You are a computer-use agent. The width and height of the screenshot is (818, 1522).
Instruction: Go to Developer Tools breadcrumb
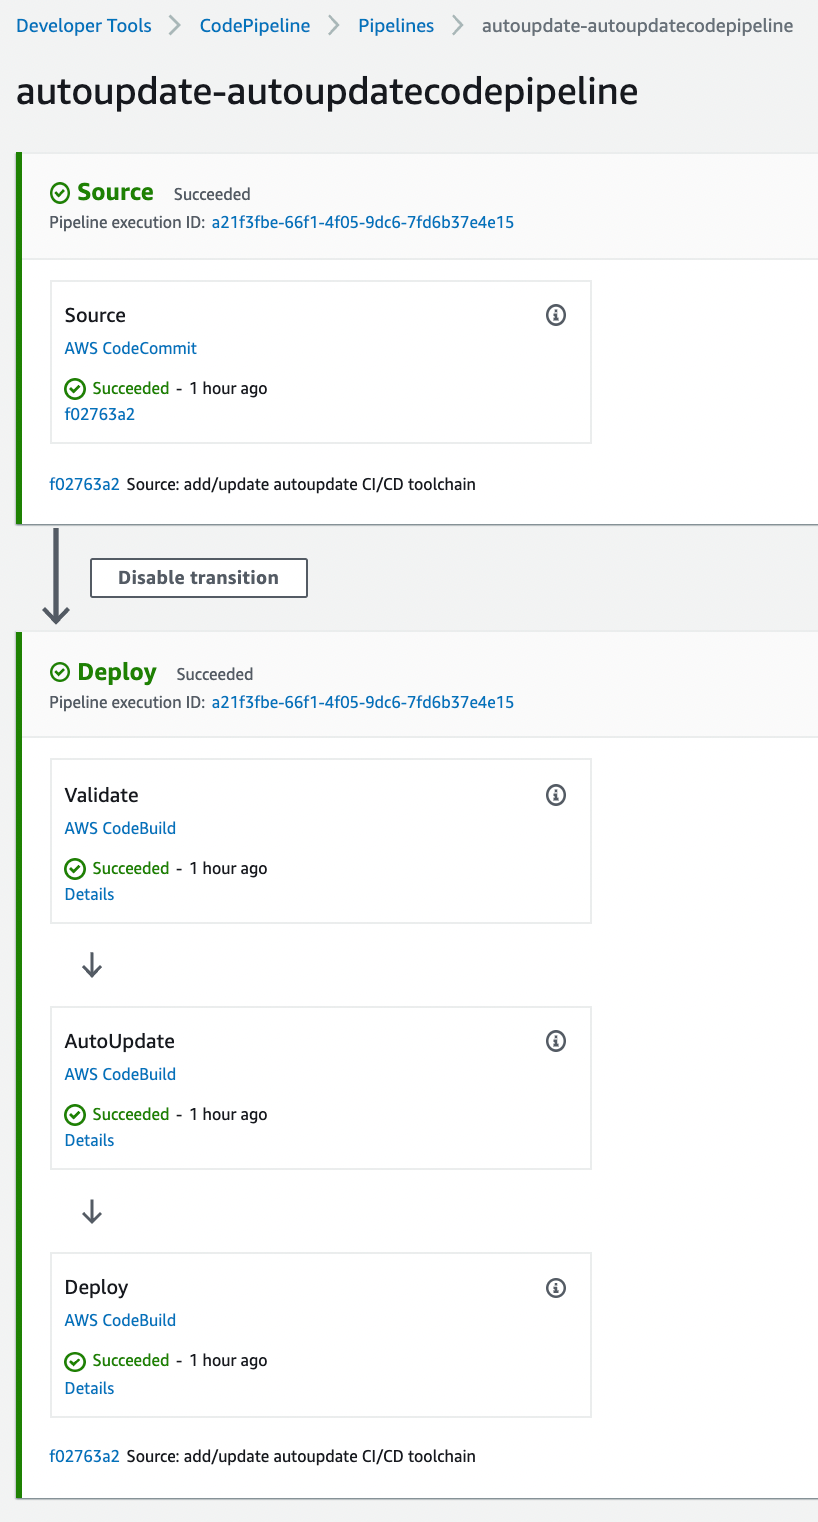click(84, 26)
